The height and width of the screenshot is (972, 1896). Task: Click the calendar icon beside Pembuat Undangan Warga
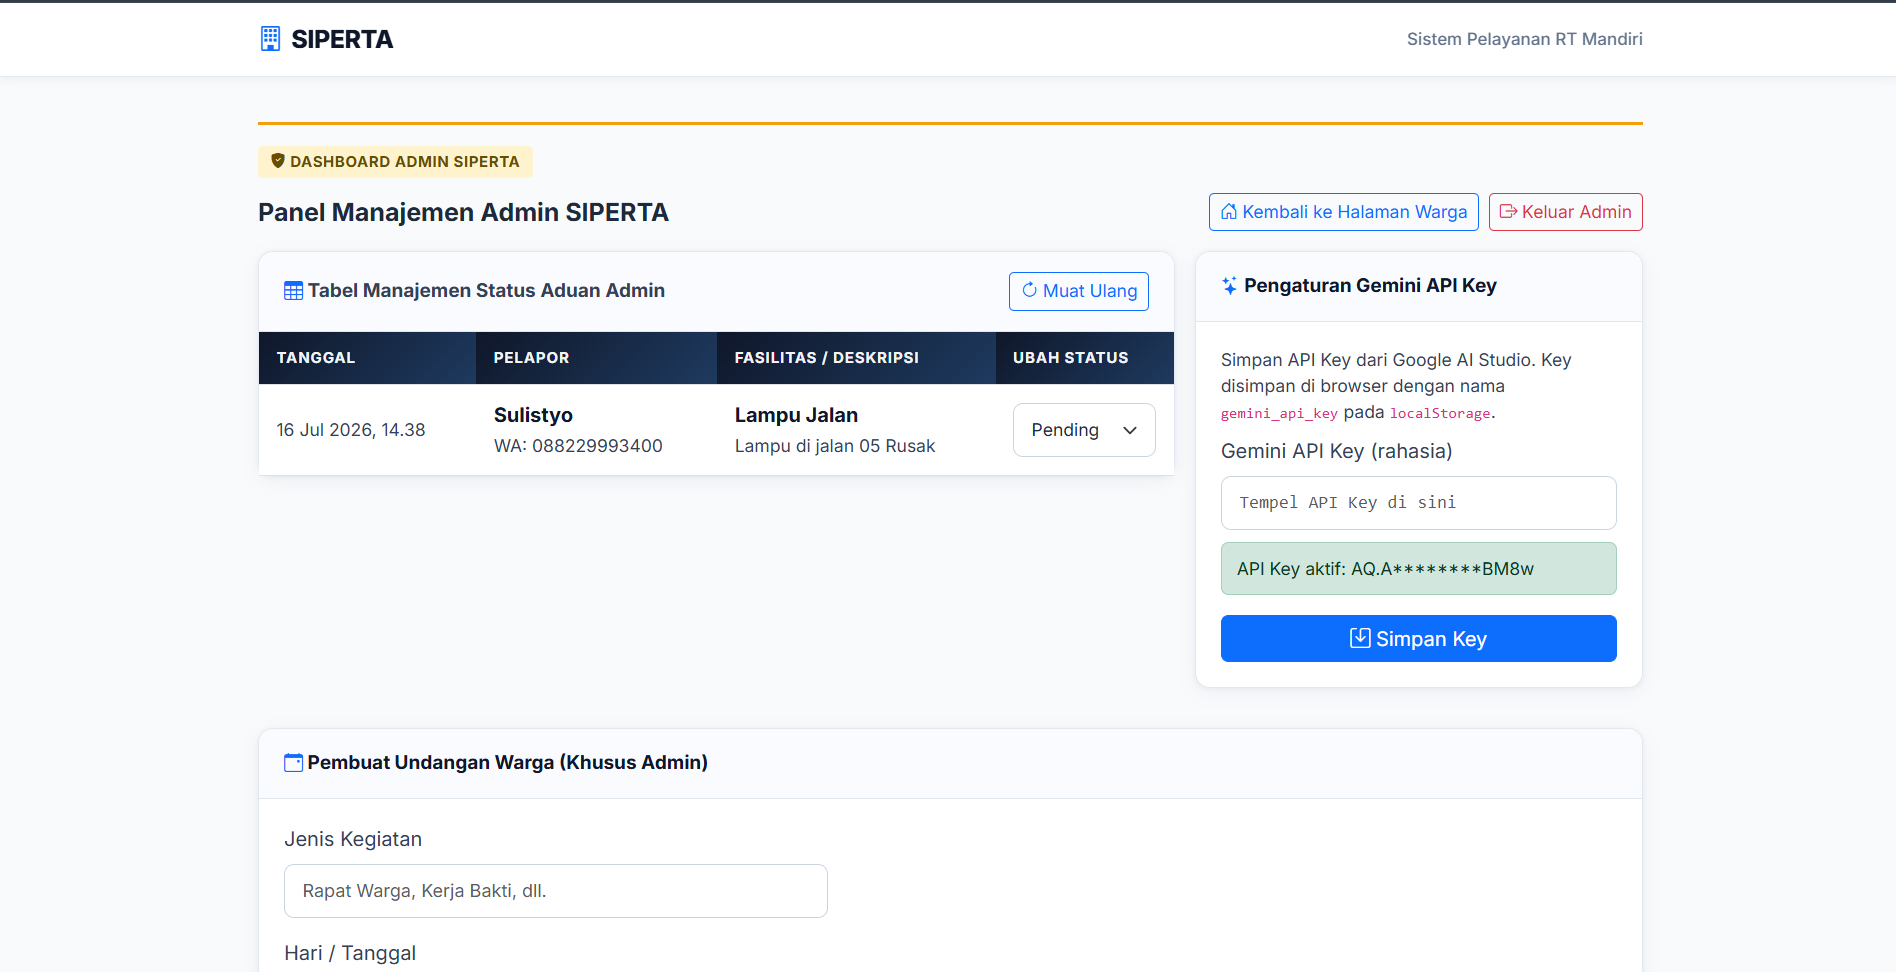[293, 763]
